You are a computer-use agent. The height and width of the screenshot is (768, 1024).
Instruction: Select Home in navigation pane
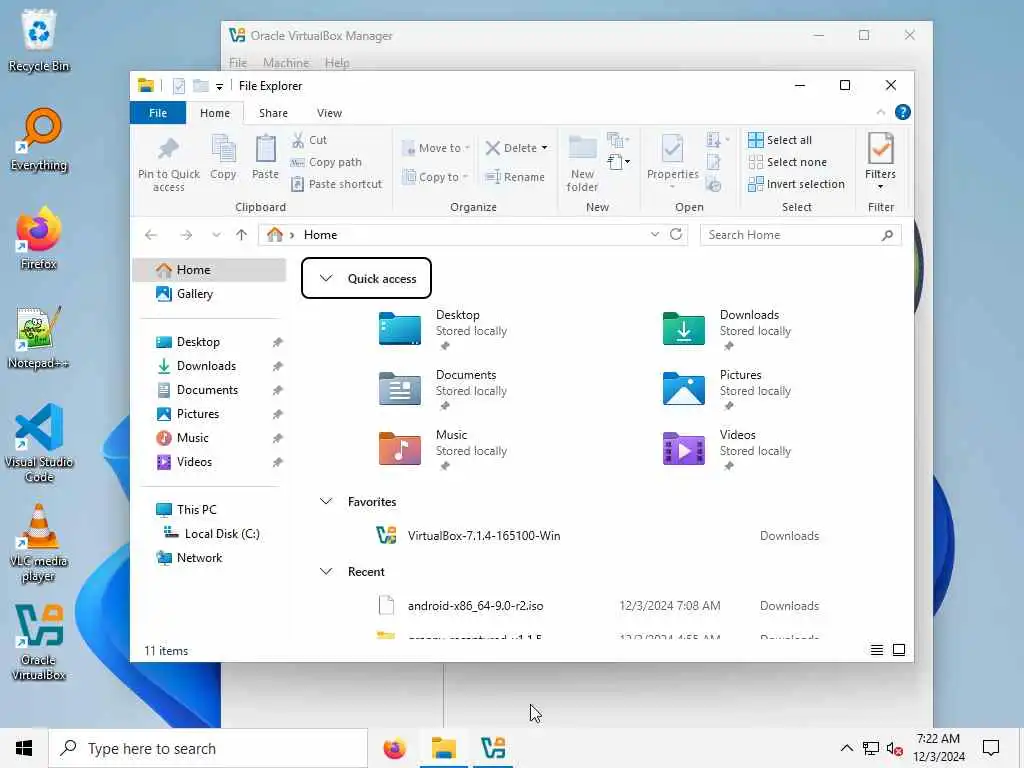pos(210,270)
